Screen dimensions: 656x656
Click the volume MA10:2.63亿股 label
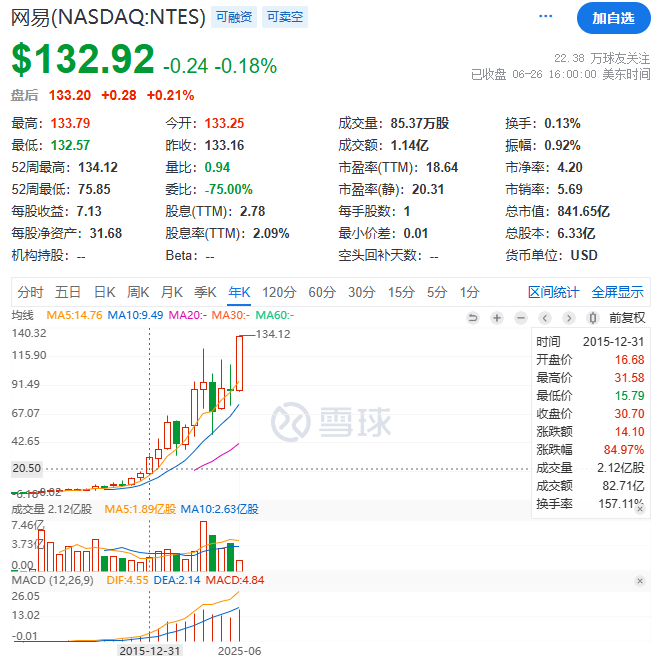220,509
